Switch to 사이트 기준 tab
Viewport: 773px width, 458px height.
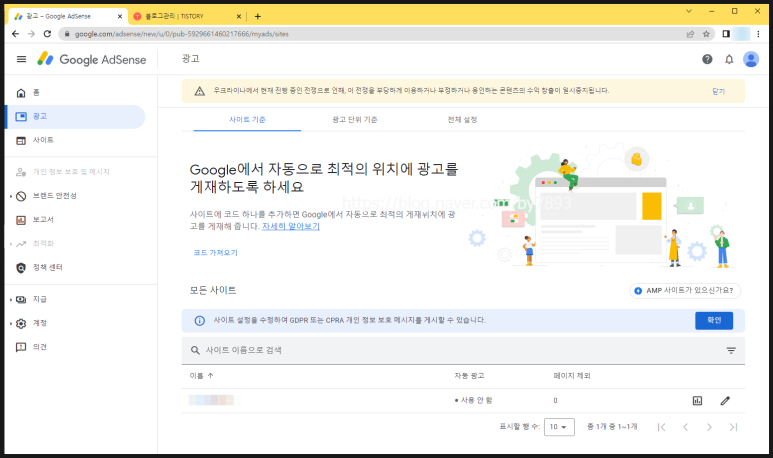point(247,120)
